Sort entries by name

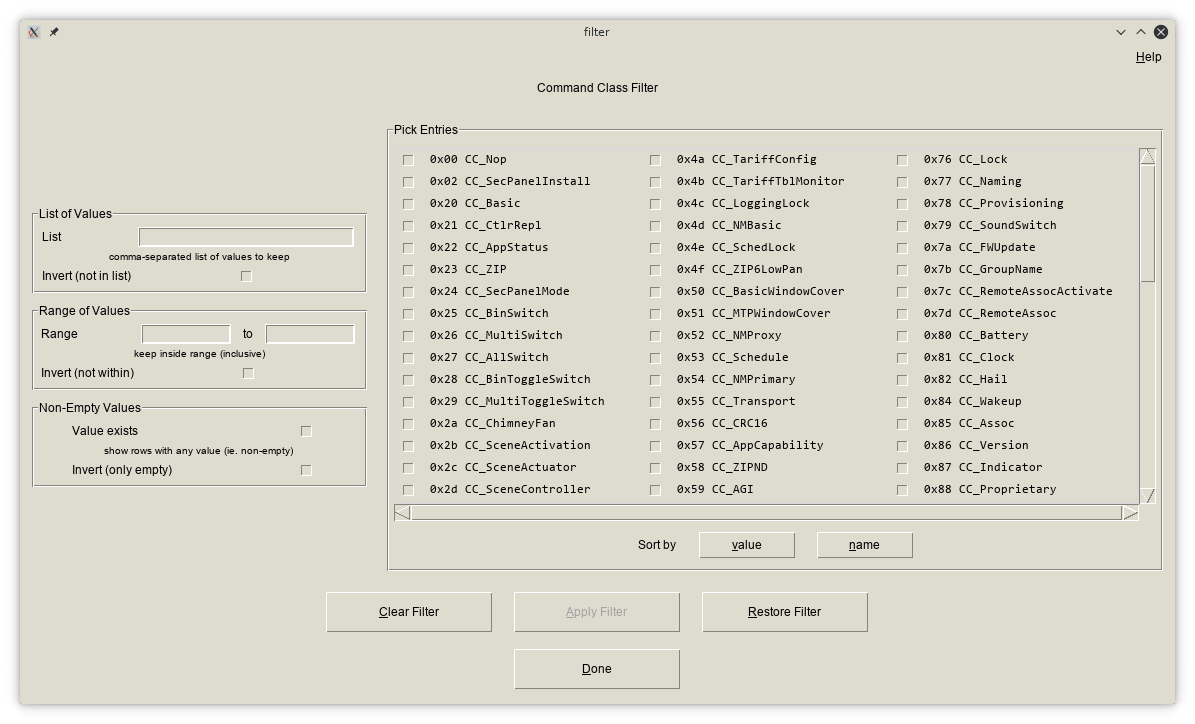click(864, 545)
